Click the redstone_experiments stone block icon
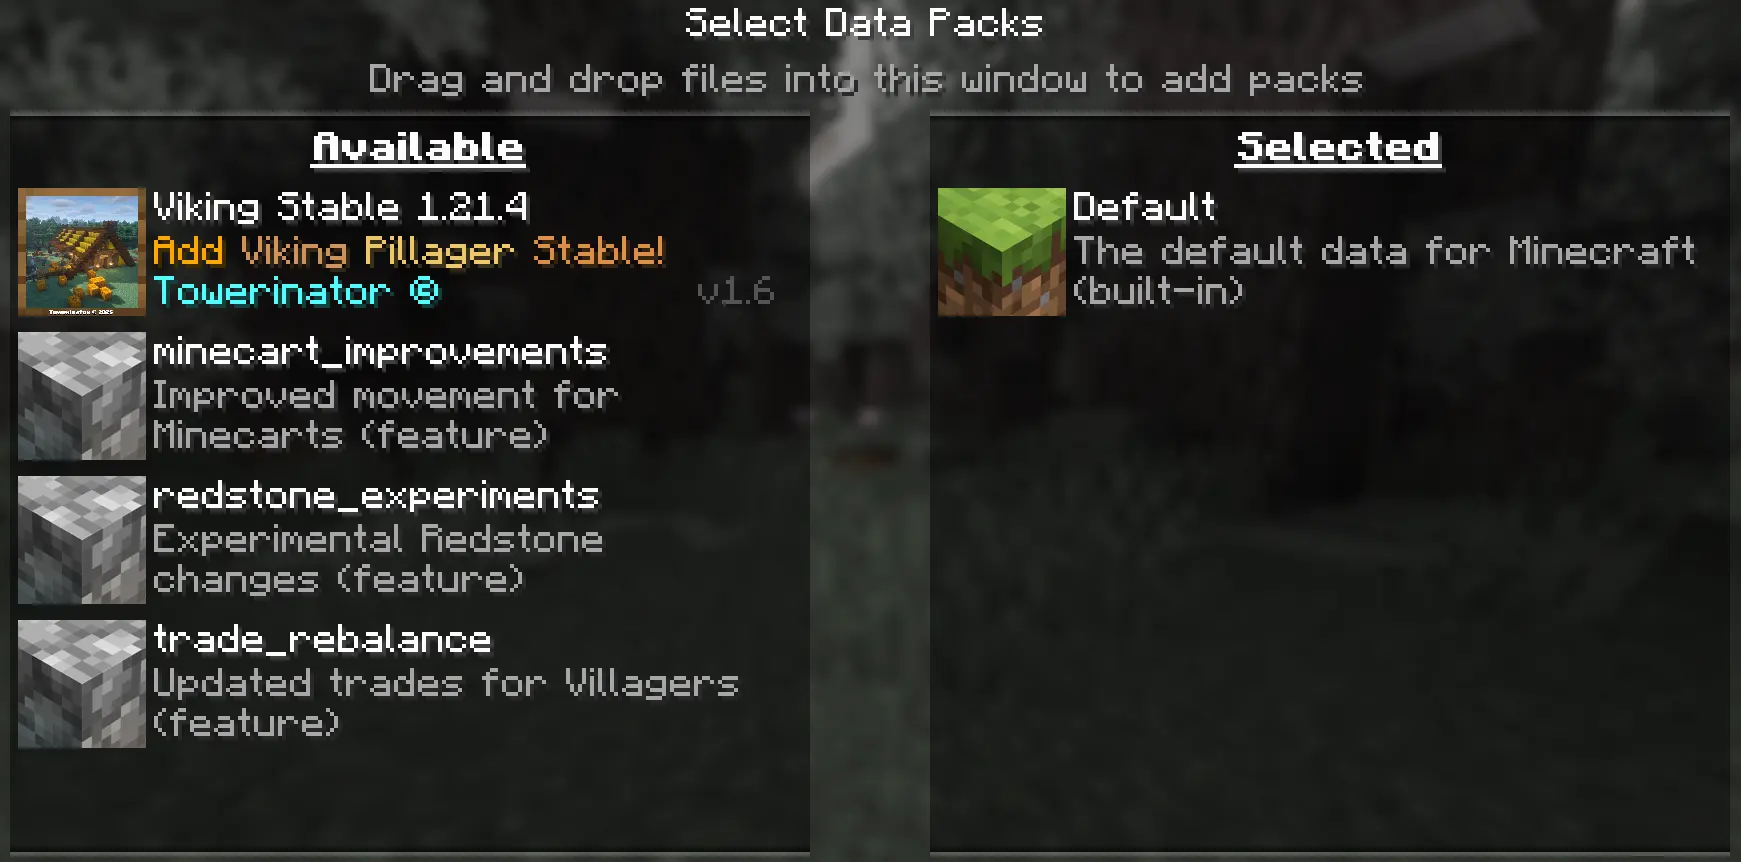 (82, 540)
